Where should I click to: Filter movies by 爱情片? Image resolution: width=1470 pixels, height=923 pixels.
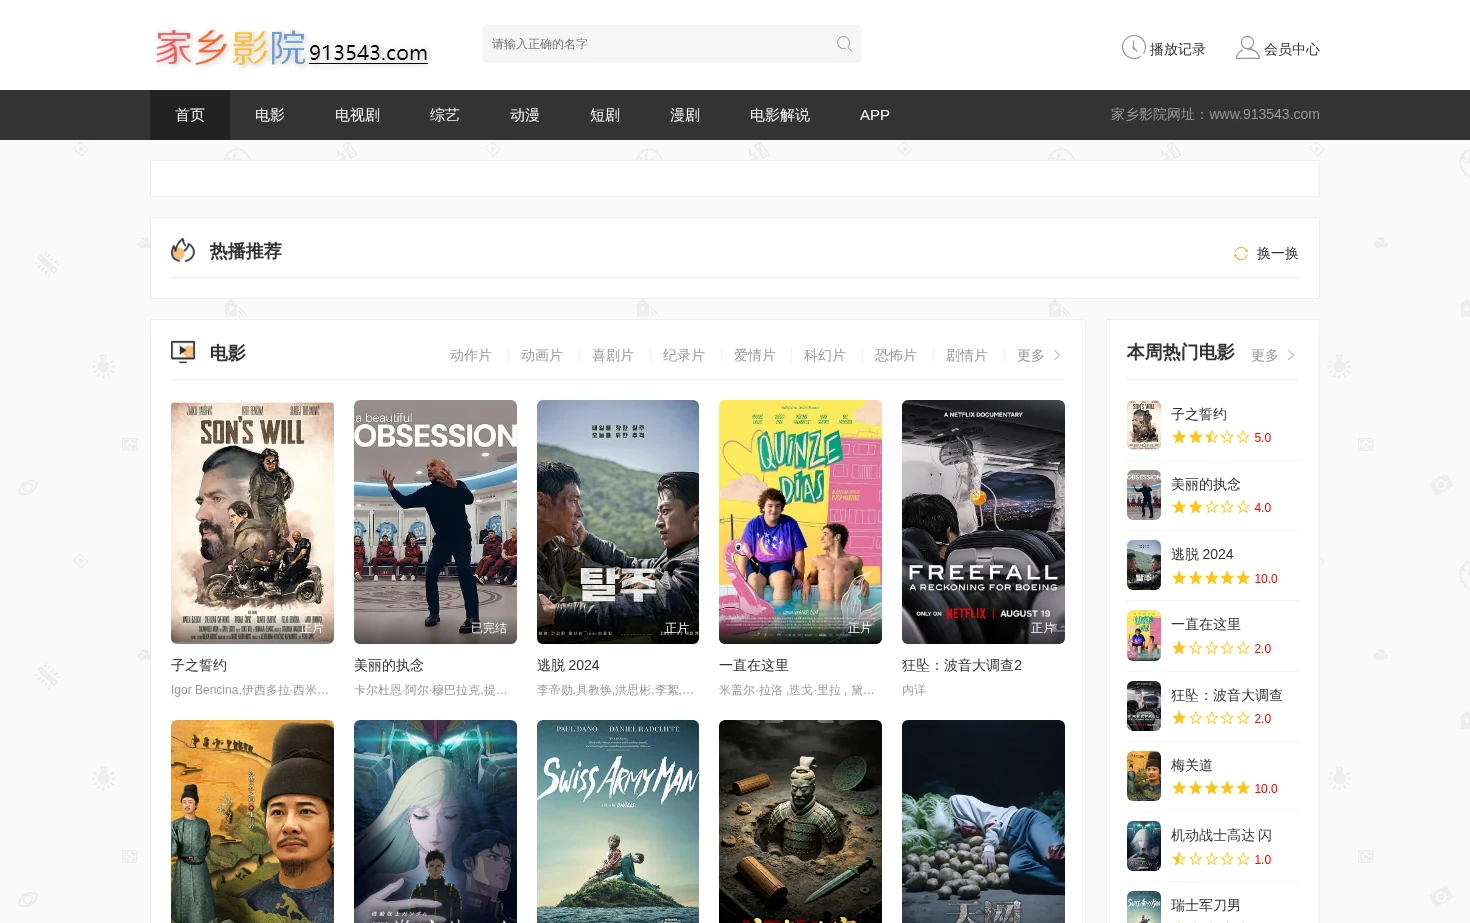click(x=755, y=355)
